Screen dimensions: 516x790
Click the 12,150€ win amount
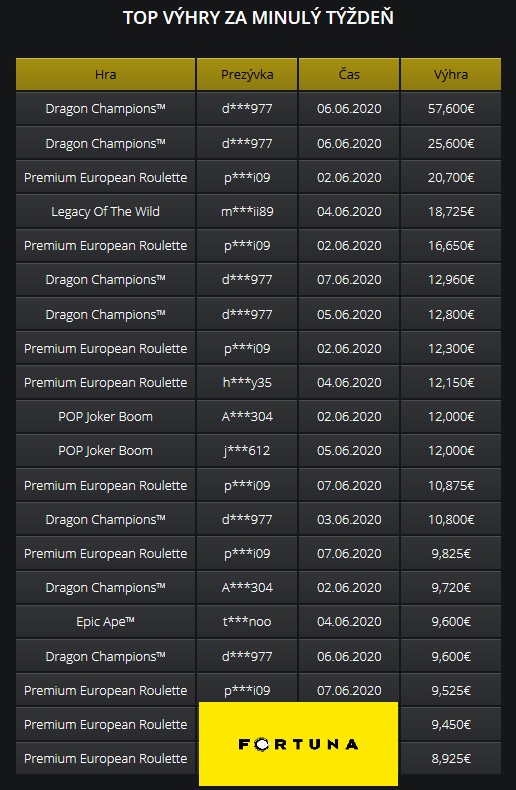451,382
